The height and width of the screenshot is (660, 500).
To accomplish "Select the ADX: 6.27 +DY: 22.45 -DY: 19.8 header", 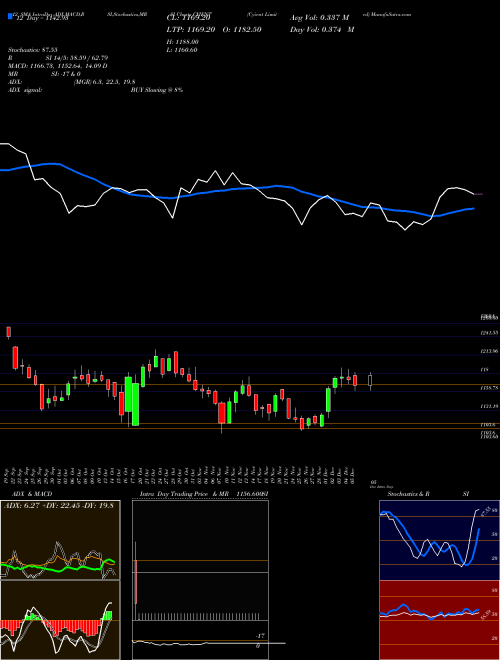I will 59,506.
